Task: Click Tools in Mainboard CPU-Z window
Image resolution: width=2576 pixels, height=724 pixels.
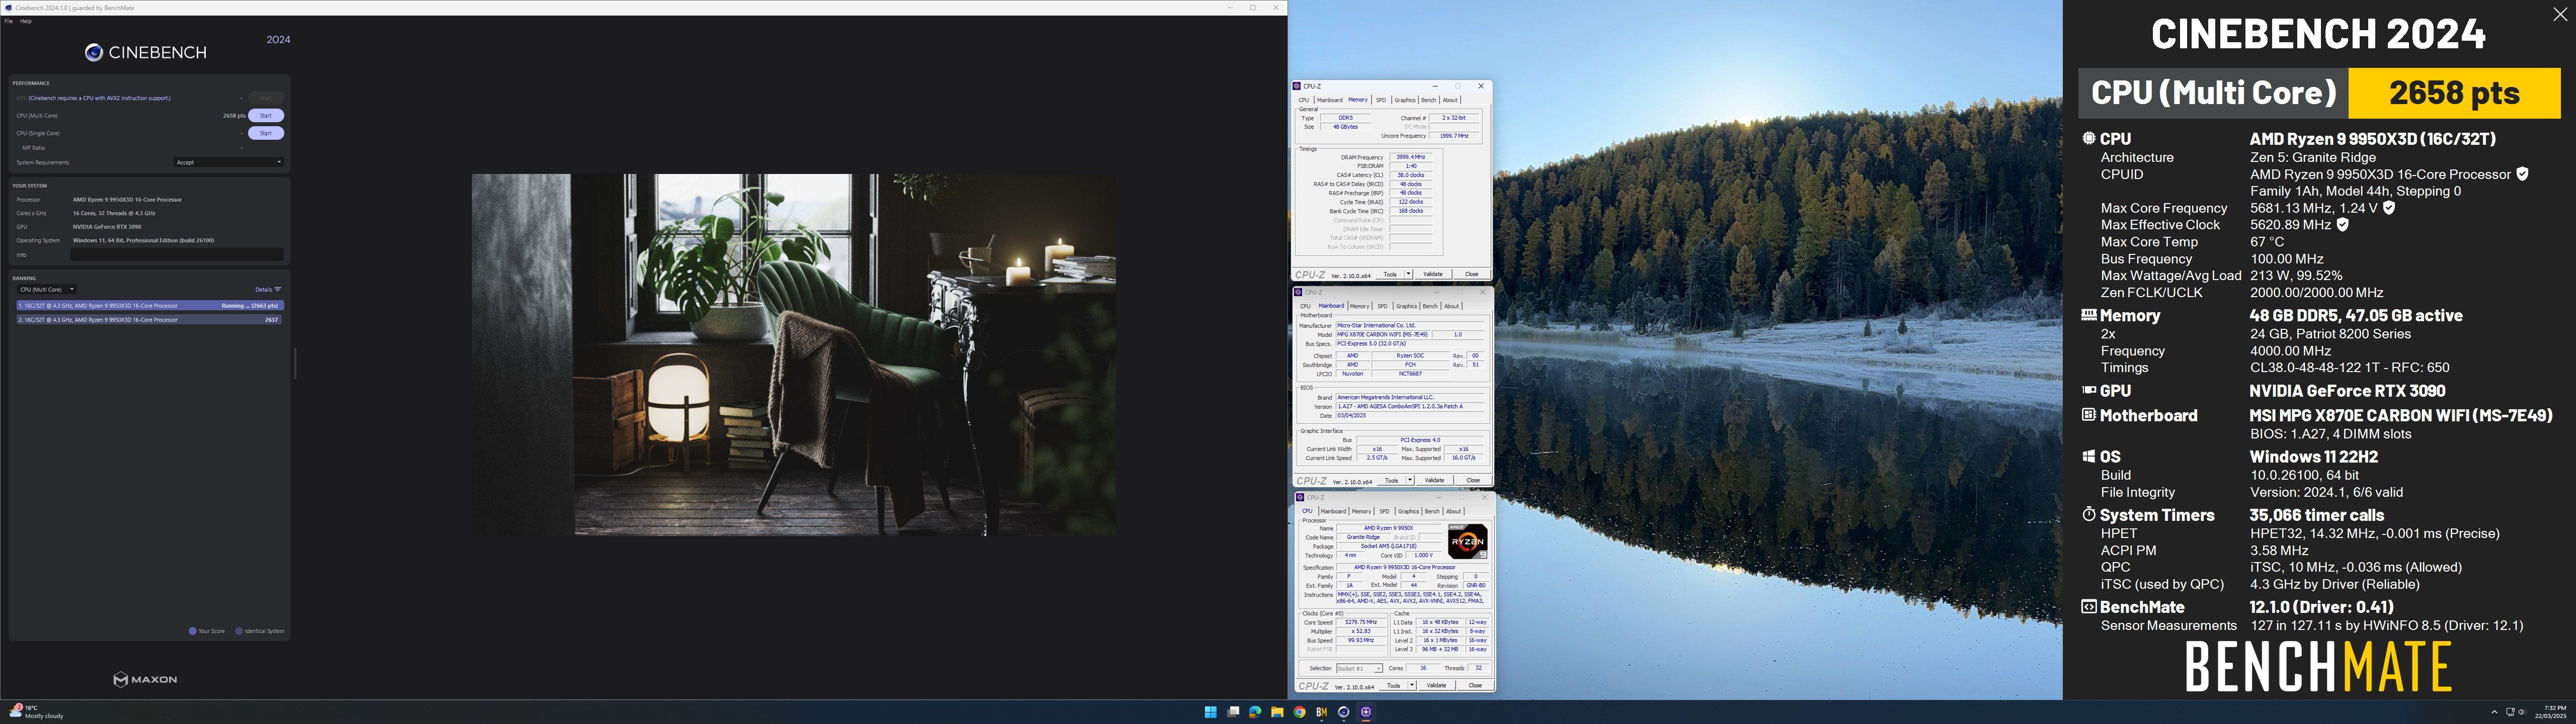Action: pyautogui.click(x=1390, y=481)
